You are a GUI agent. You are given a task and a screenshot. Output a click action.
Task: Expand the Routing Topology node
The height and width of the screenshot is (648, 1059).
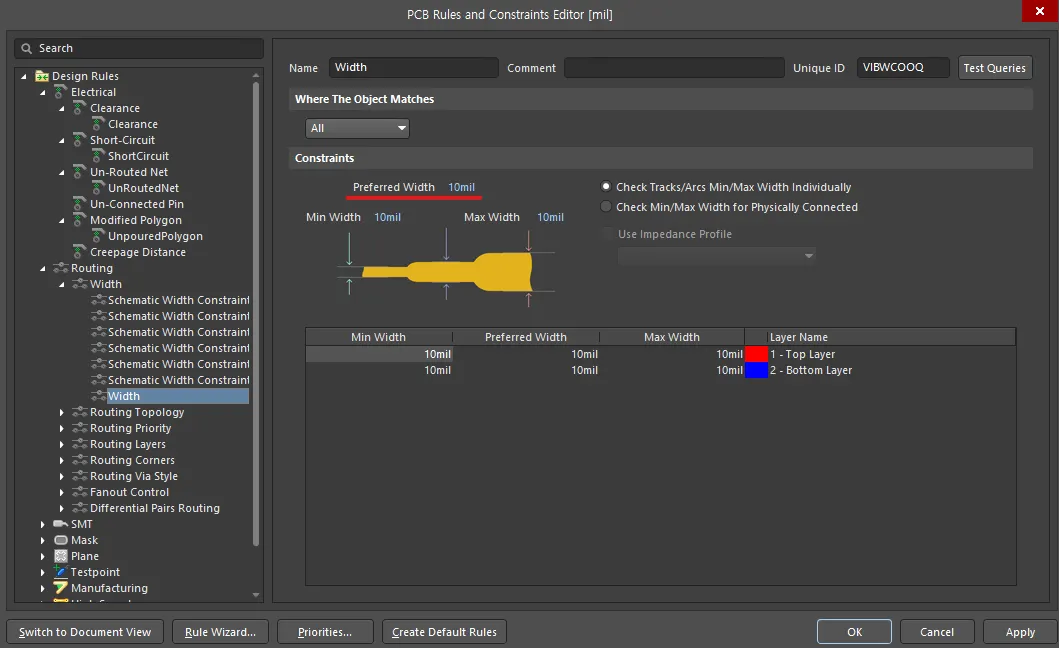(x=61, y=412)
